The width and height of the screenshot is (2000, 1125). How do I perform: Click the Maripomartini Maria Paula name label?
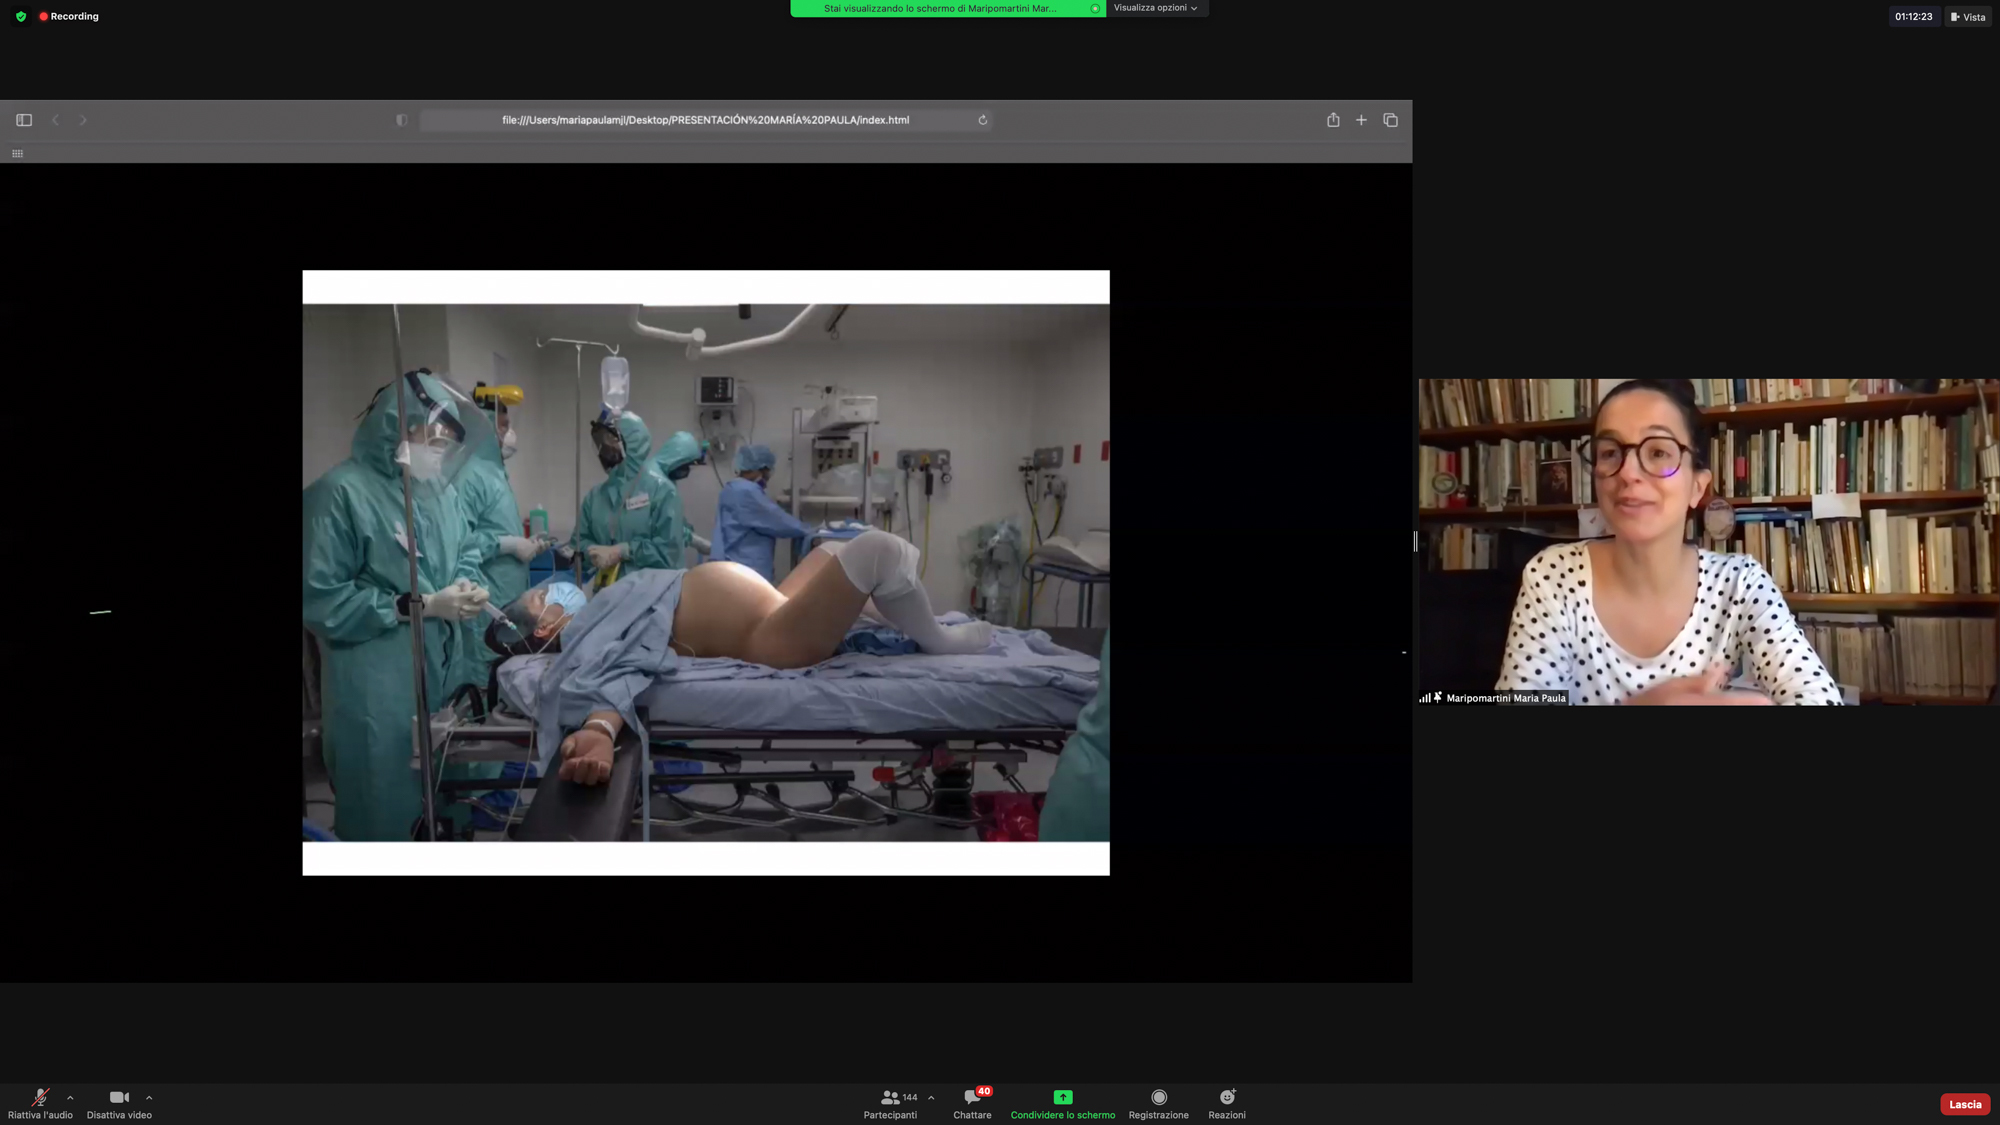click(1505, 698)
